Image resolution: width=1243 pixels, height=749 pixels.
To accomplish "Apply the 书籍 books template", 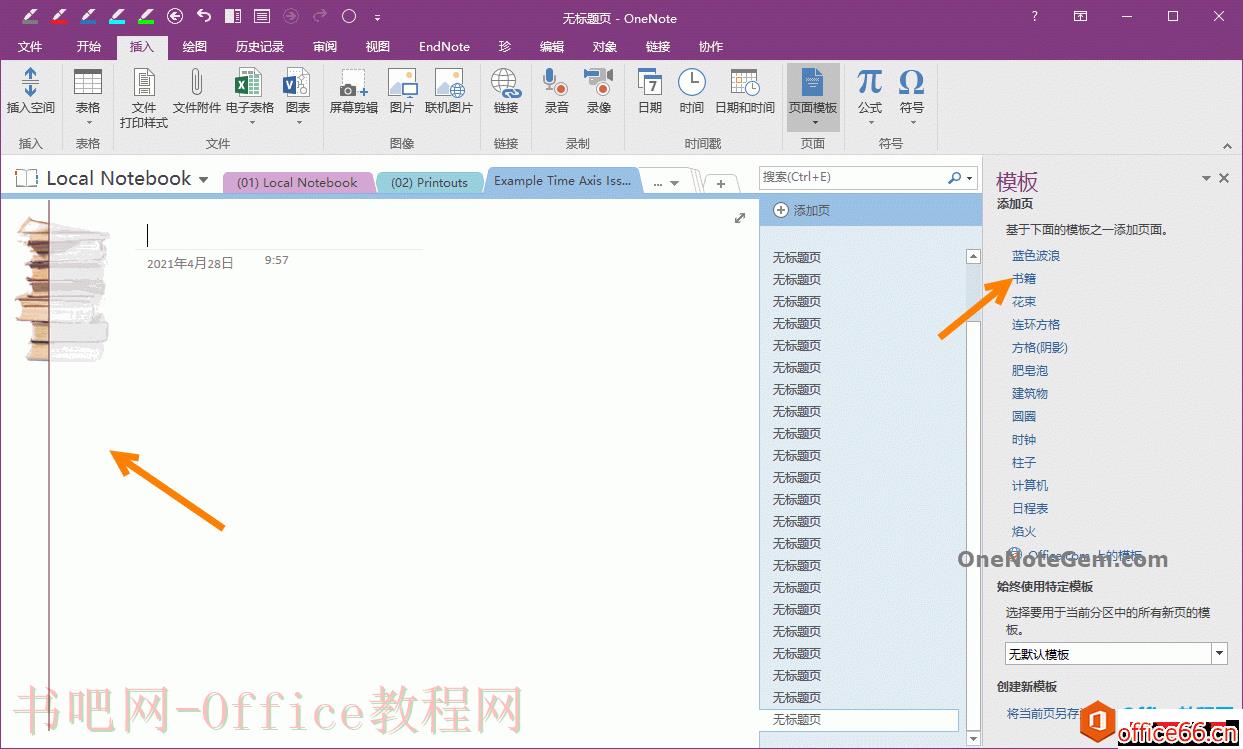I will click(1024, 279).
